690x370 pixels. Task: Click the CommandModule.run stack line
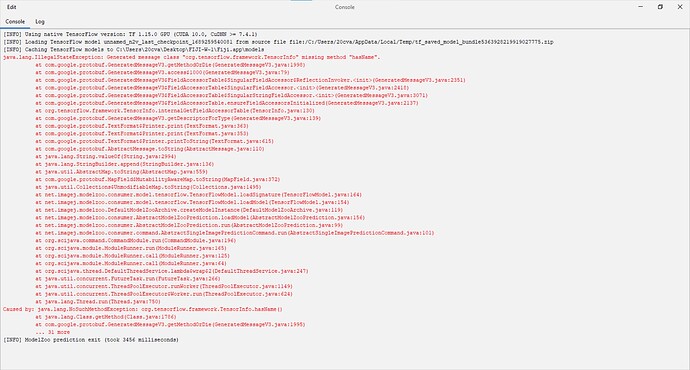[x=136, y=240]
